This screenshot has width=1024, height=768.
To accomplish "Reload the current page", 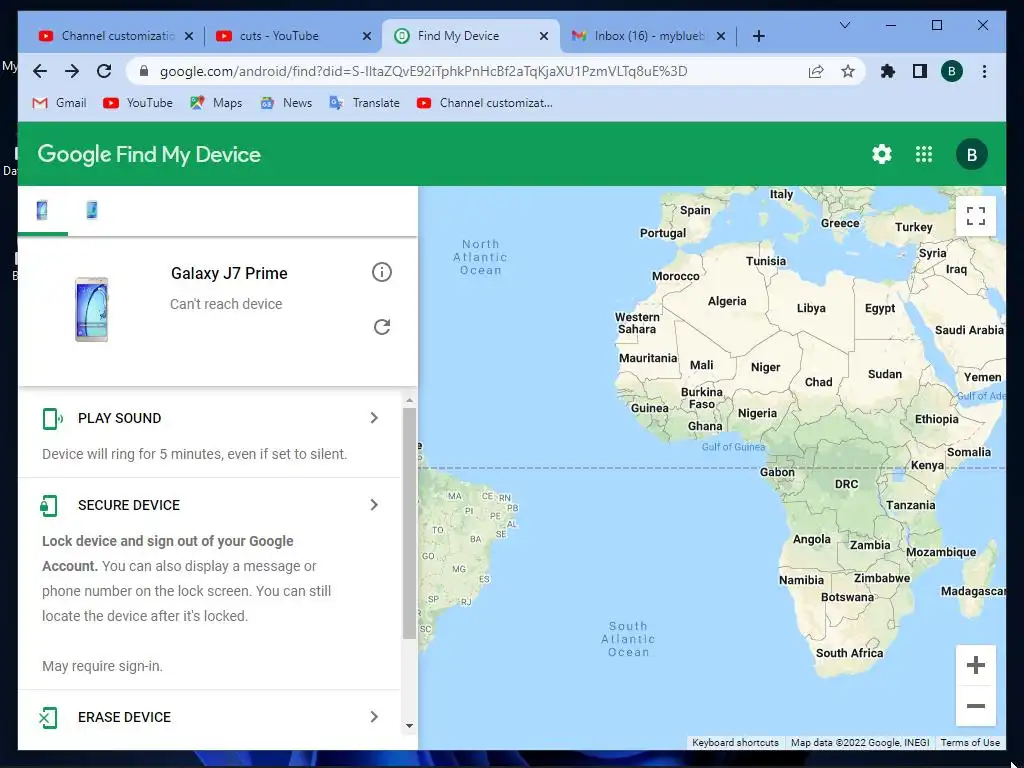I will (104, 71).
